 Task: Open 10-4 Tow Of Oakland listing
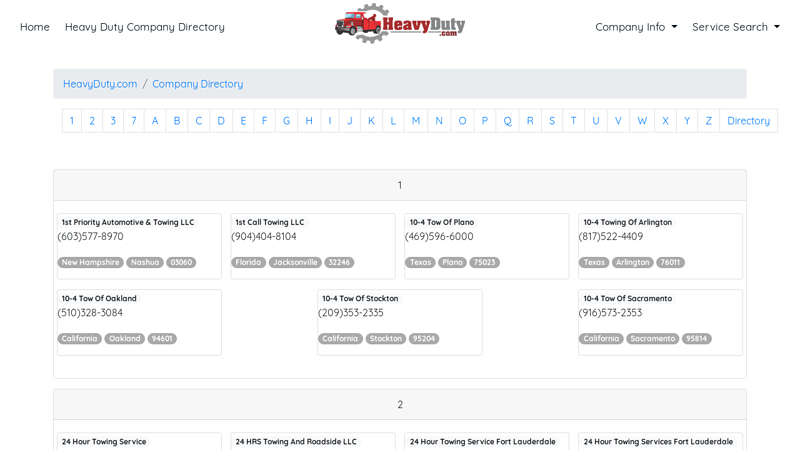[99, 298]
